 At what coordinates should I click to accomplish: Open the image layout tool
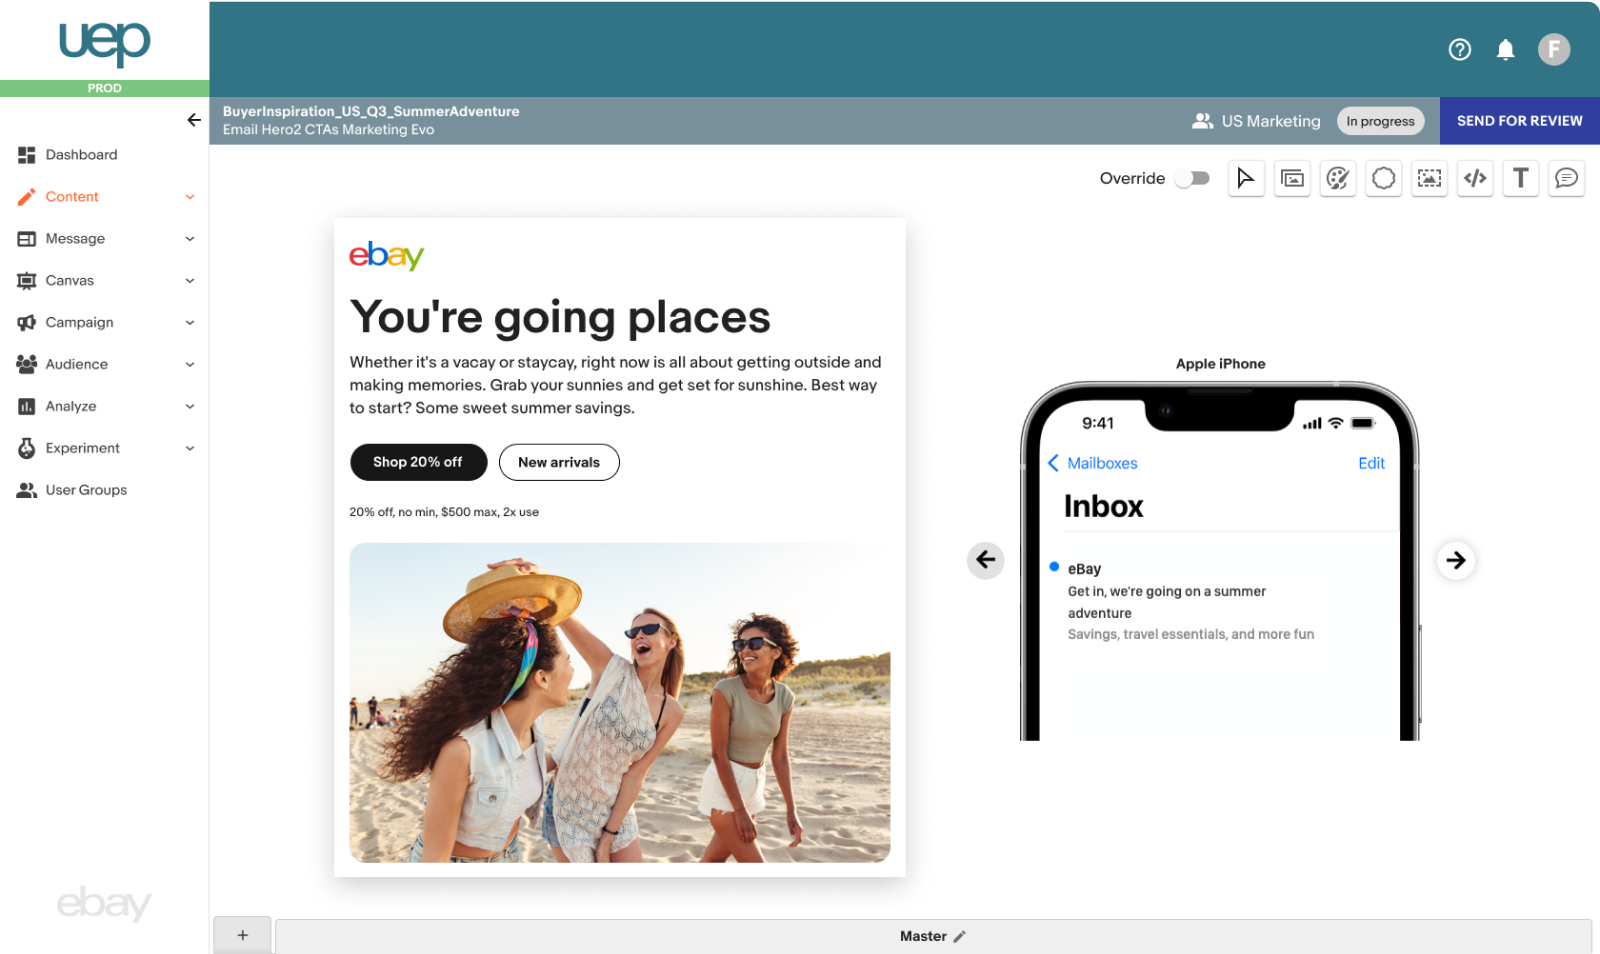[1292, 178]
